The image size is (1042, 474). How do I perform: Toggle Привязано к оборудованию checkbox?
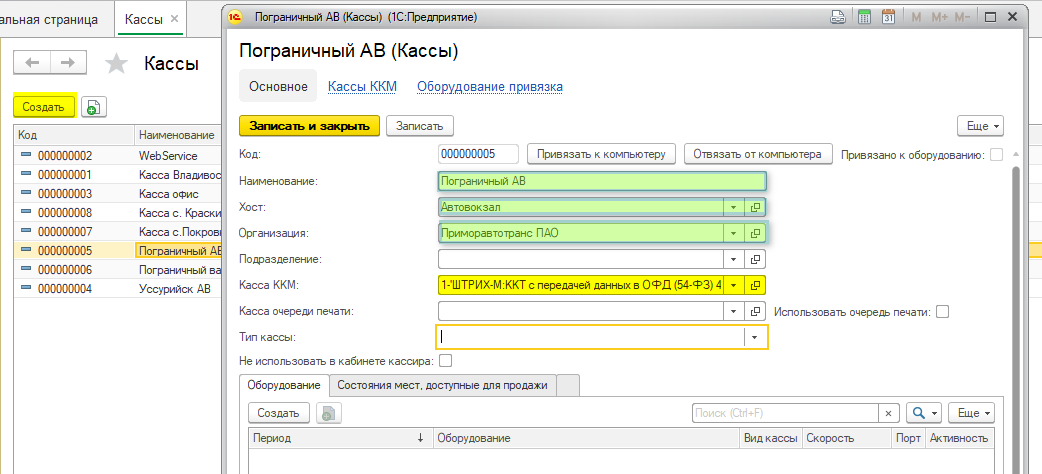(x=995, y=154)
